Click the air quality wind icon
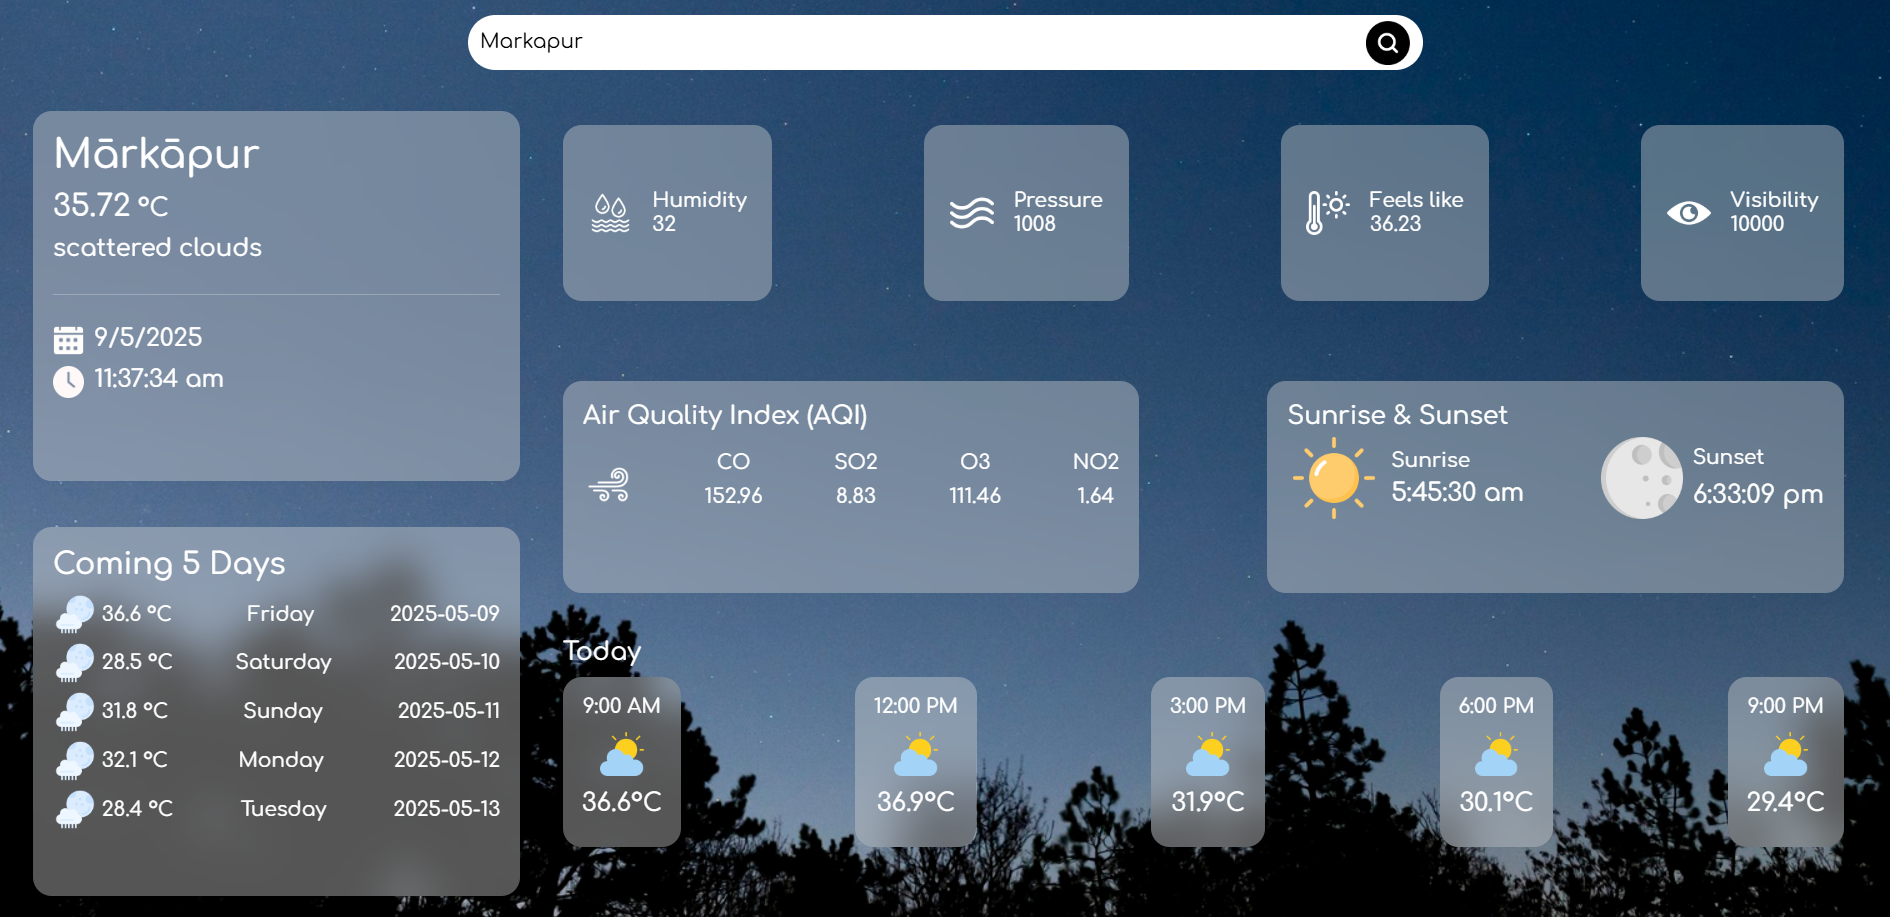This screenshot has height=917, width=1890. tap(609, 485)
